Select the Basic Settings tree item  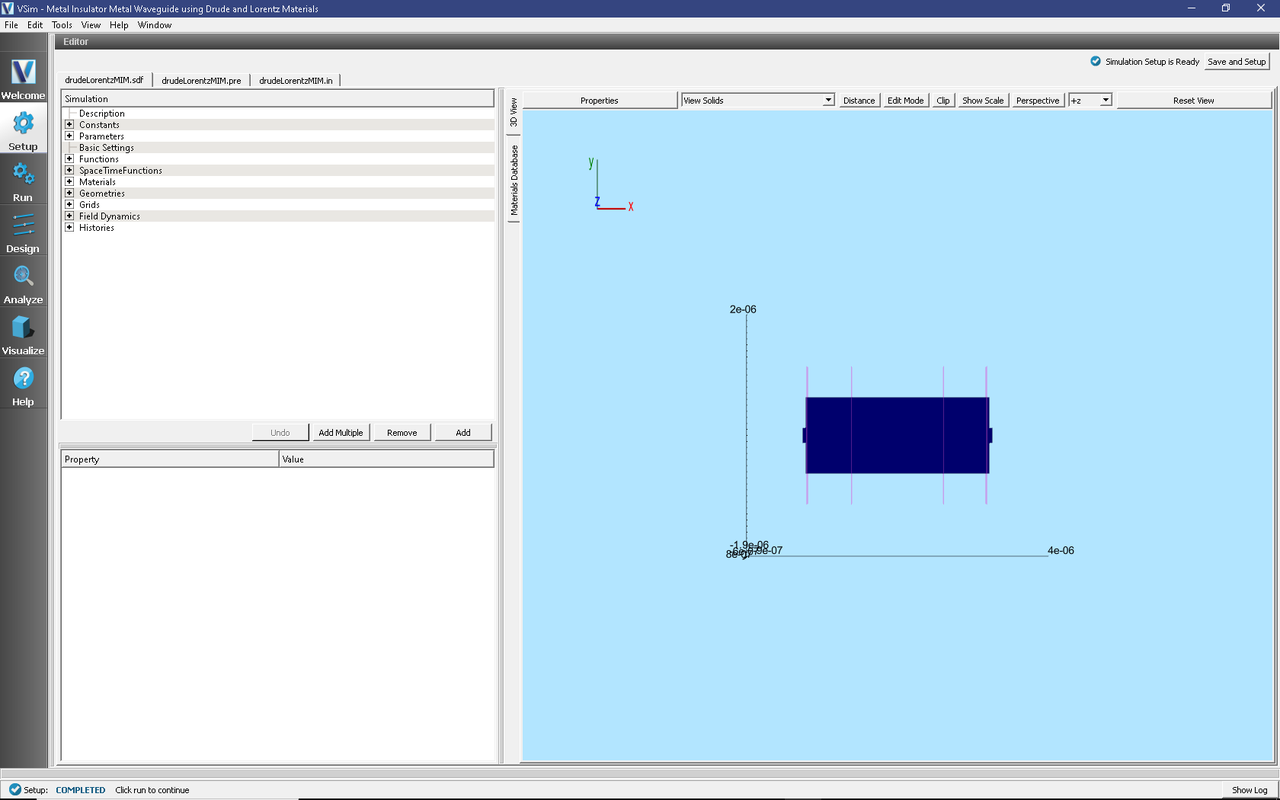(106, 148)
